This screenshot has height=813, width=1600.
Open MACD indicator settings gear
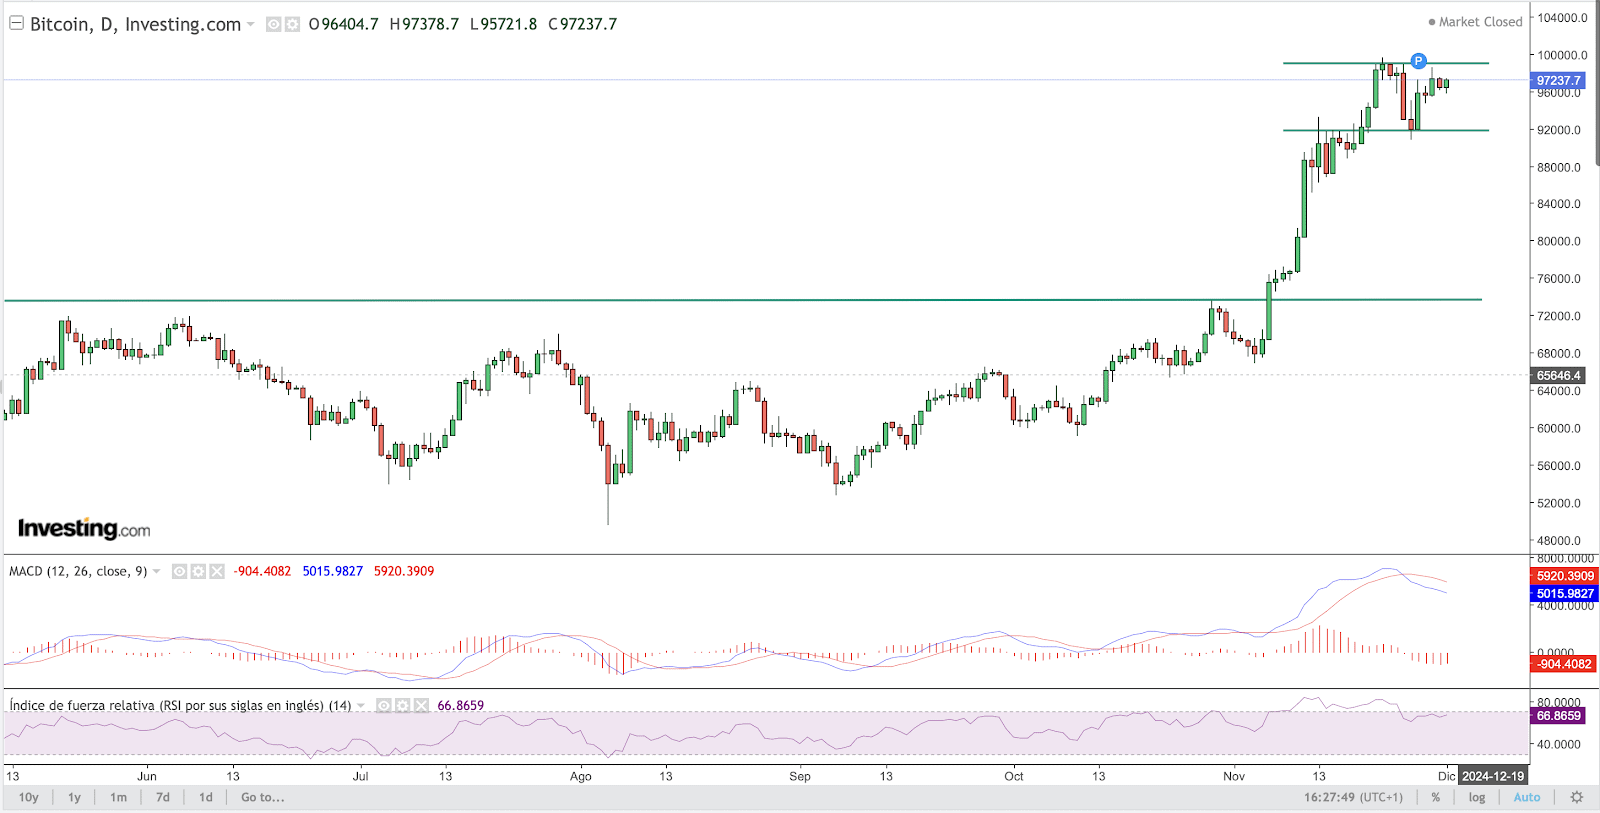tap(198, 572)
